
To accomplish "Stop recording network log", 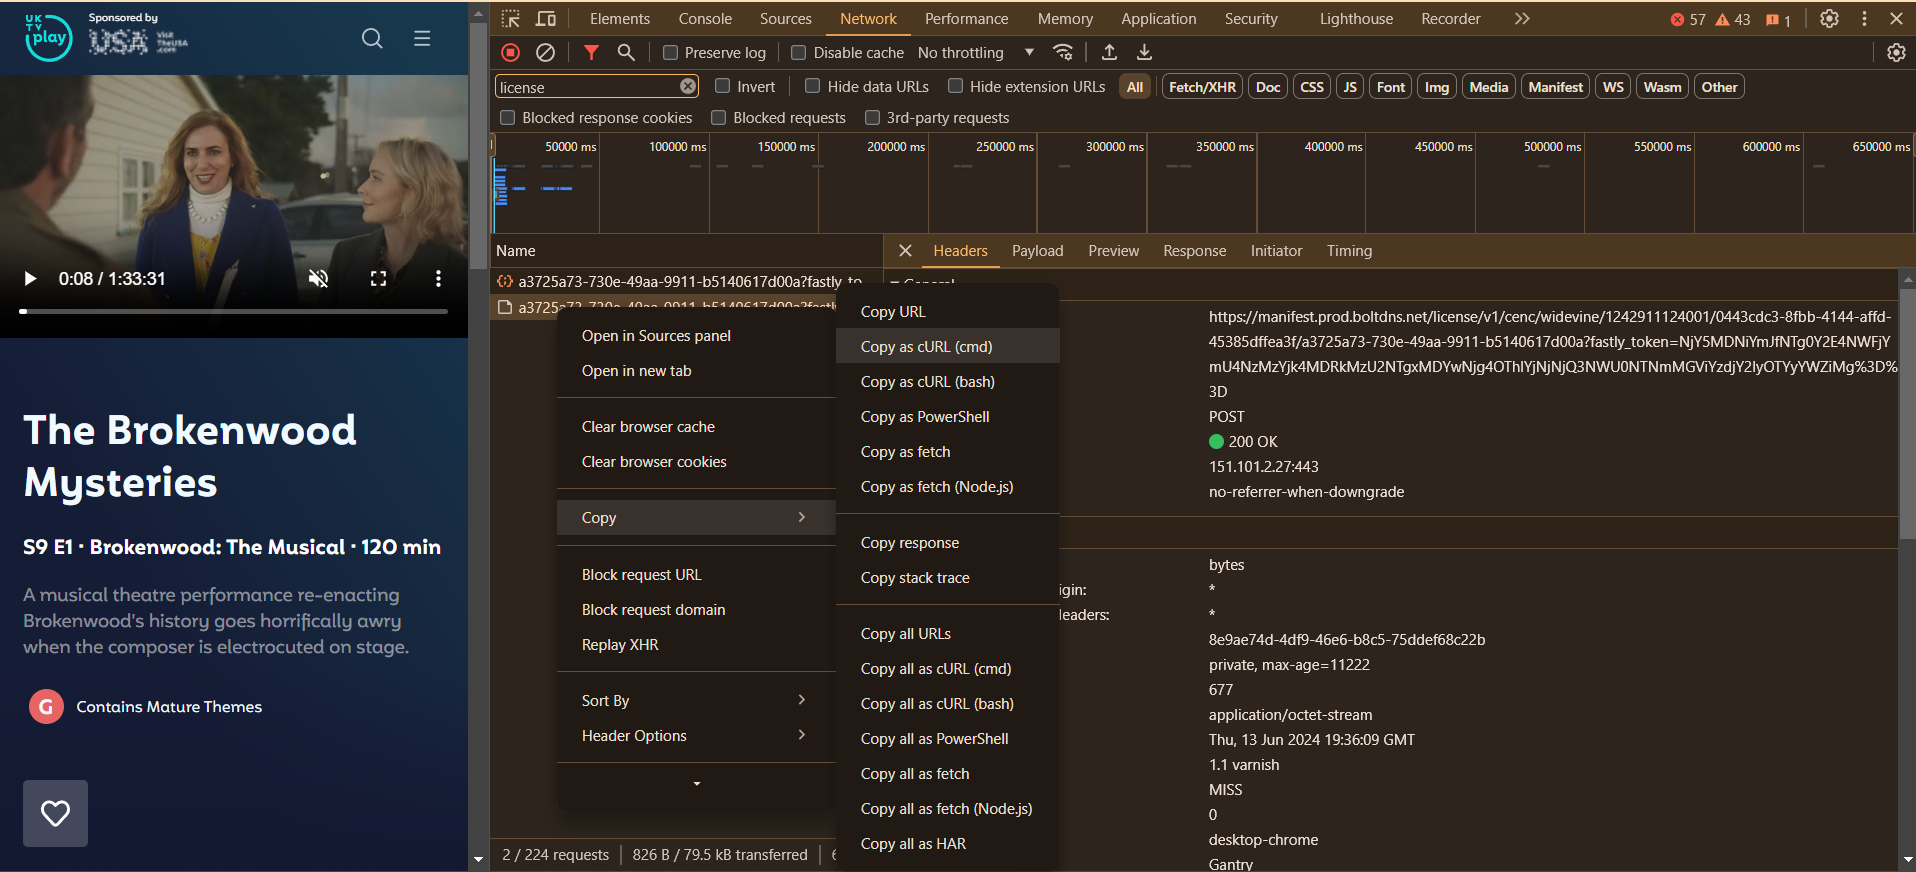I will (x=510, y=52).
